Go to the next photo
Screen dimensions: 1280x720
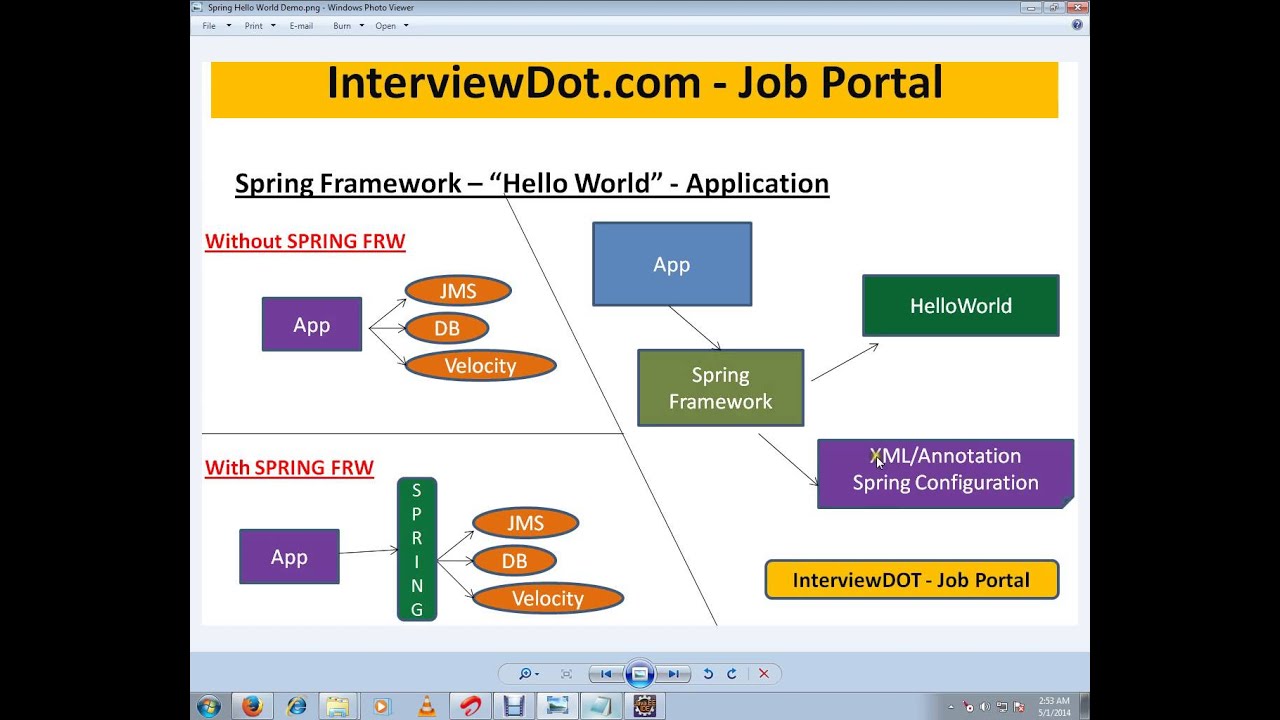tap(674, 674)
